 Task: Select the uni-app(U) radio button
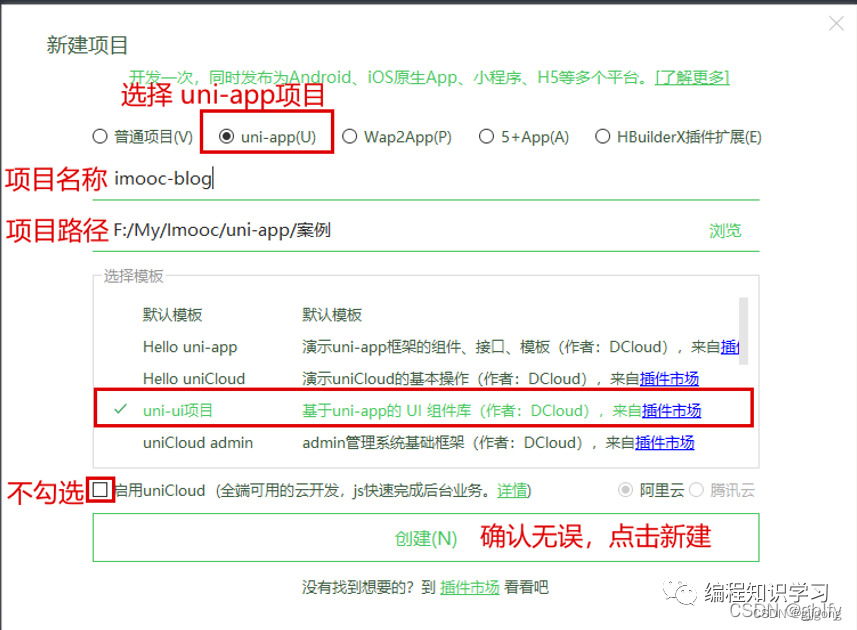[x=228, y=137]
